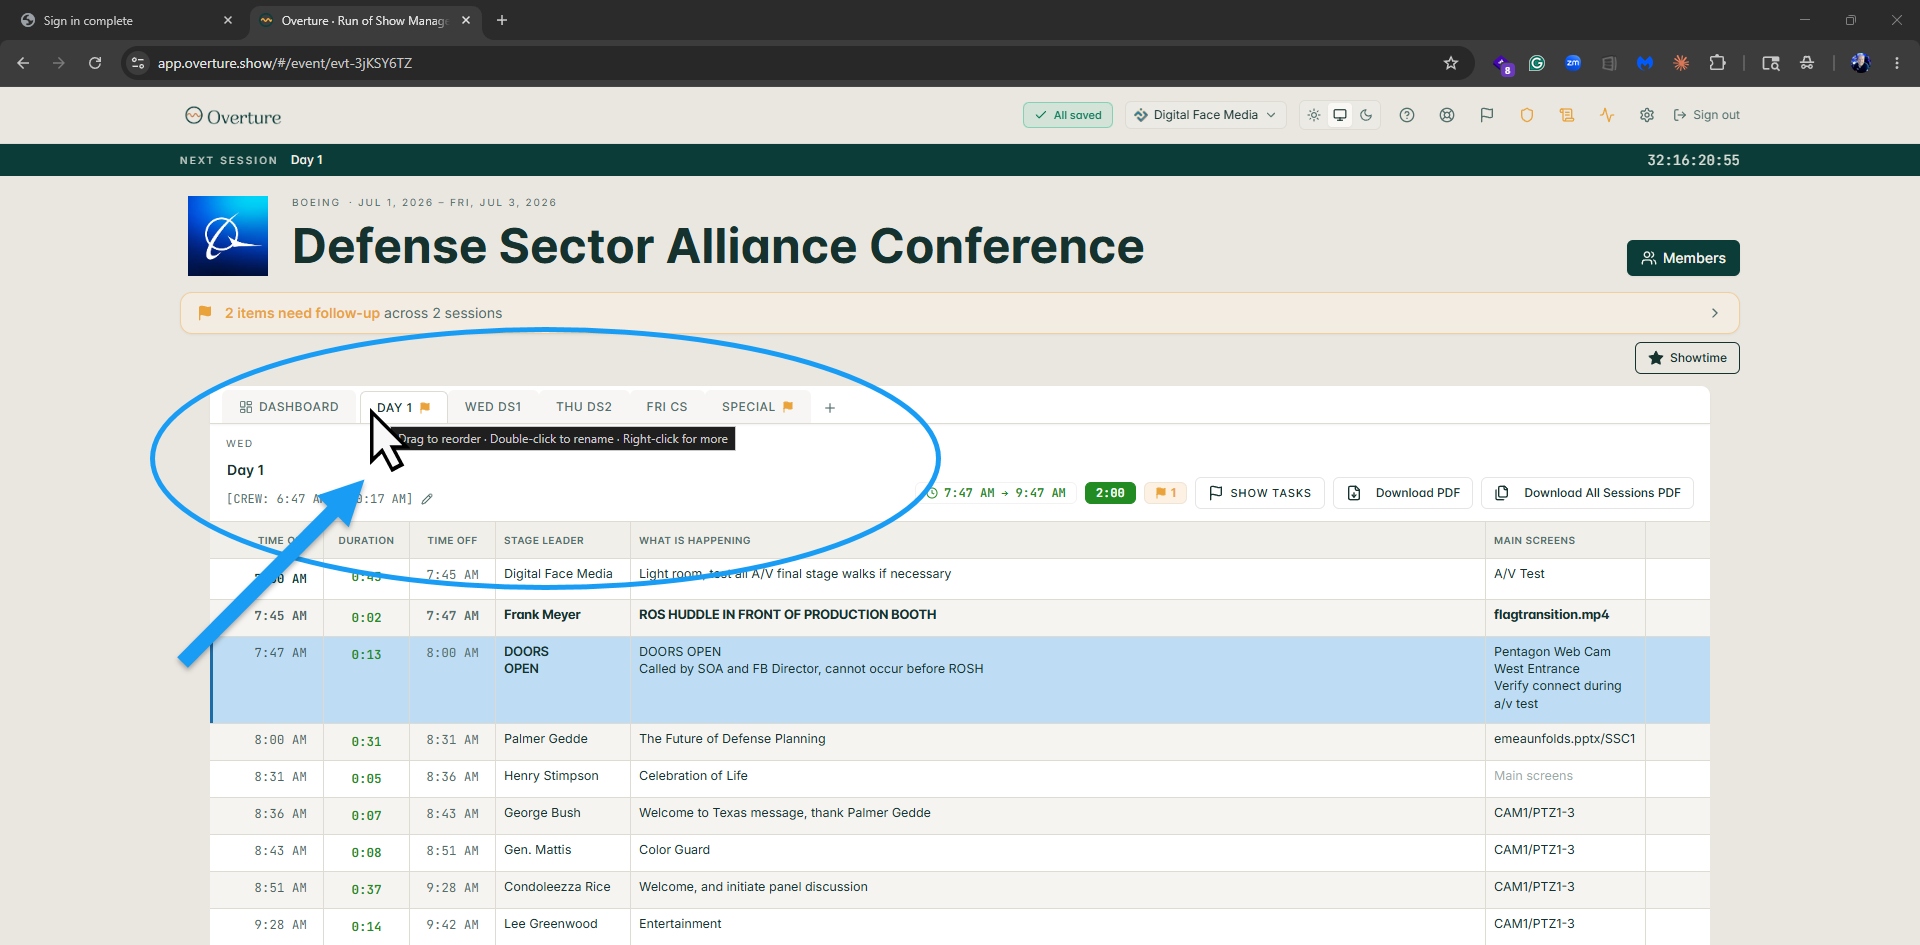This screenshot has height=945, width=1920.
Task: Open the settings gear icon
Action: (x=1647, y=115)
